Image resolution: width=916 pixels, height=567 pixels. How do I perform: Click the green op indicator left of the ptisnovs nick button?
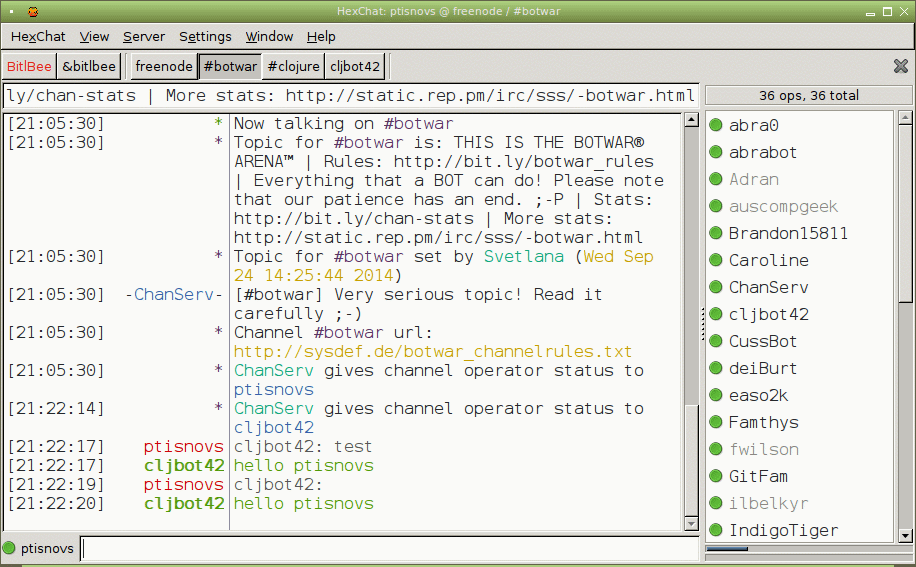click(9, 548)
